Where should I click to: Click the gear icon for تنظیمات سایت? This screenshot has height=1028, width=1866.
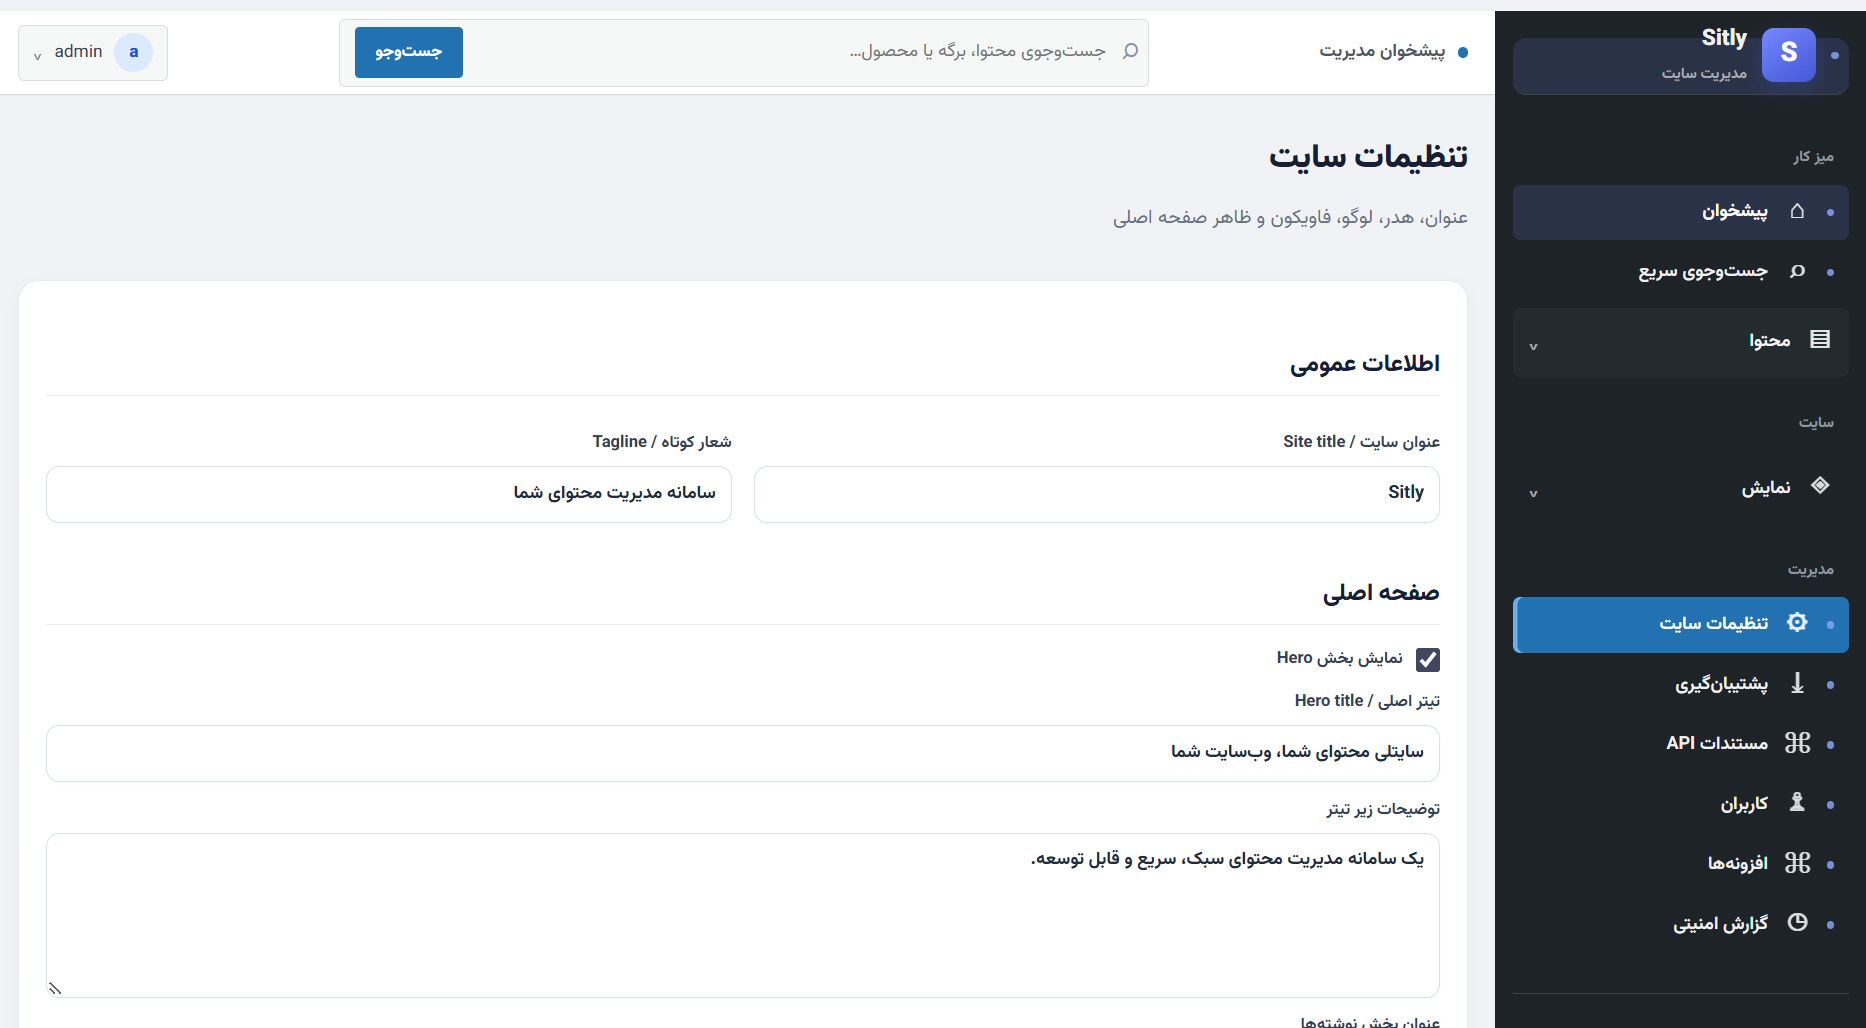tap(1797, 622)
